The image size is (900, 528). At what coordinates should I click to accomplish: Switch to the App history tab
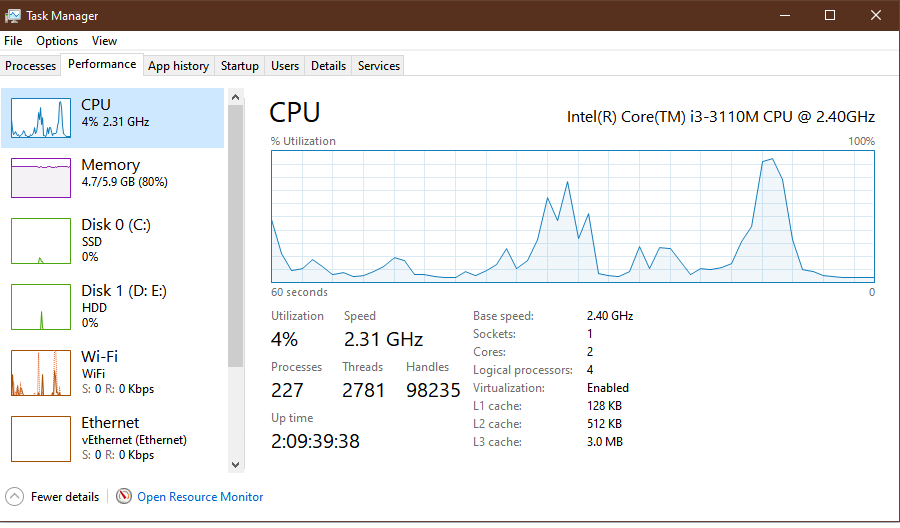coord(178,66)
